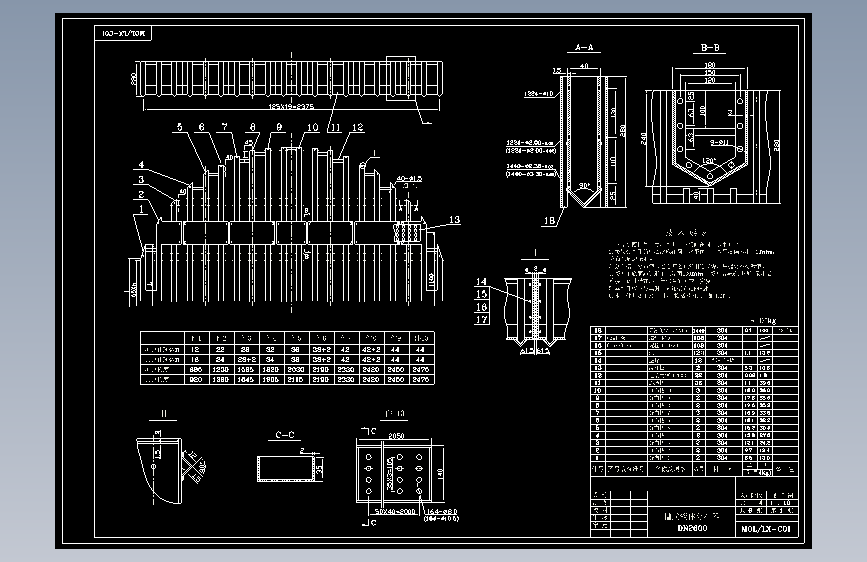Click part callout number 4
The width and height of the screenshot is (867, 562).
142,164
